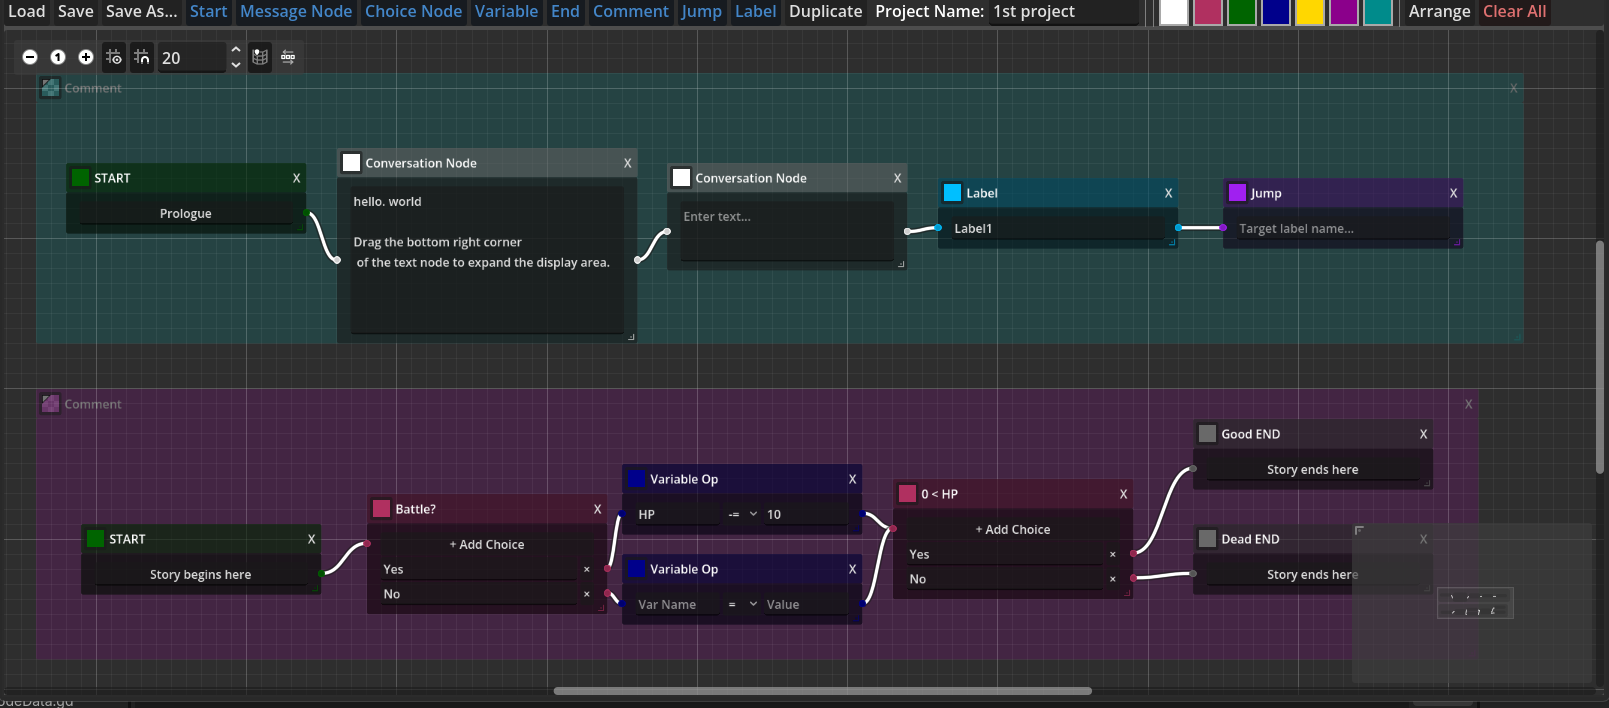Select the blue color swatch

[x=1276, y=12]
